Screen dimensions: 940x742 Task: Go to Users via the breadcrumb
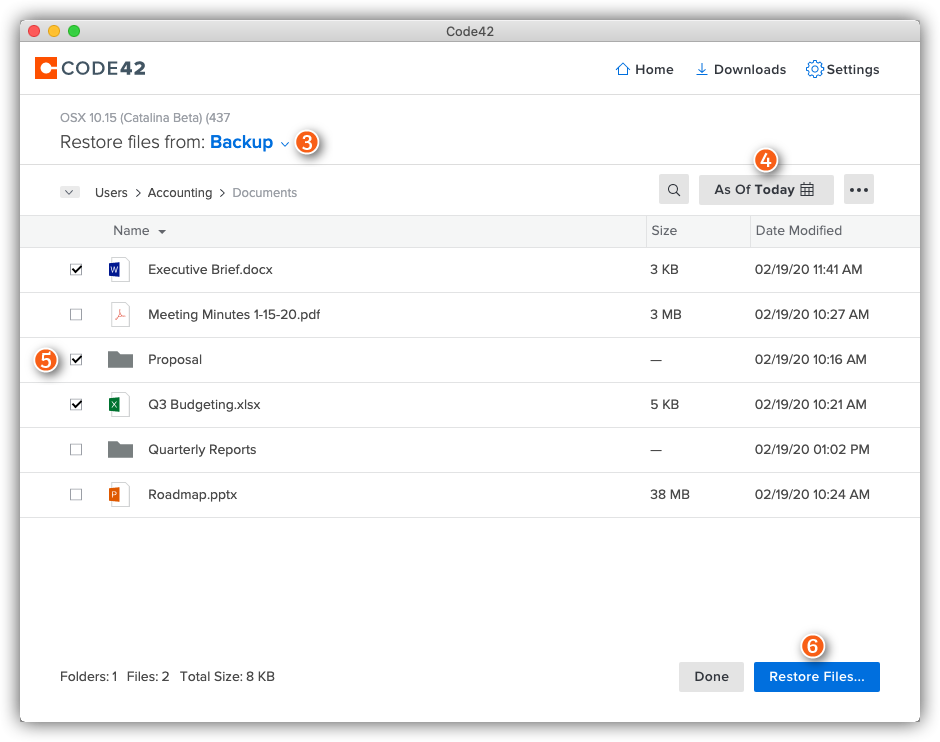(111, 192)
